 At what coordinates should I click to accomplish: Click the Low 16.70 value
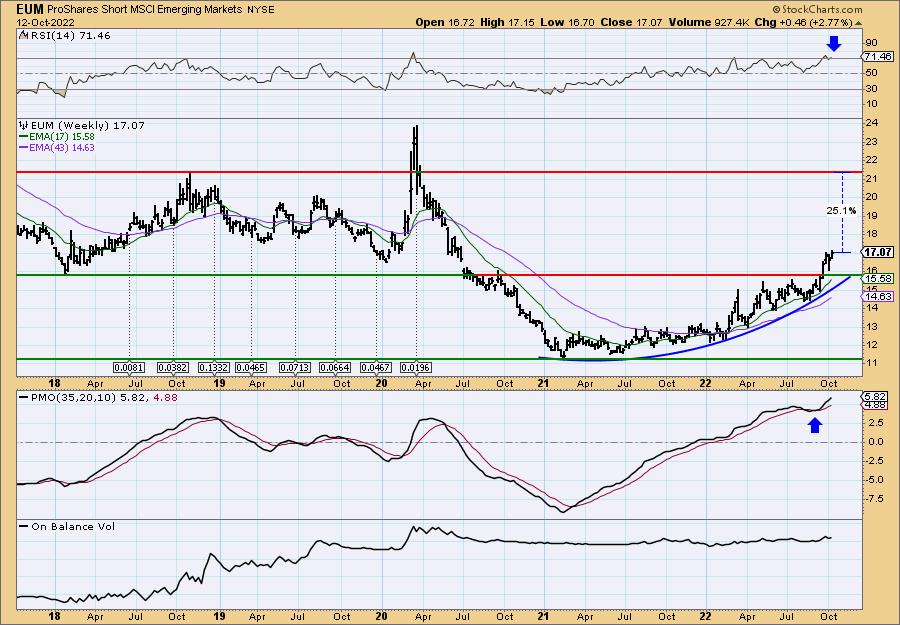pyautogui.click(x=568, y=22)
